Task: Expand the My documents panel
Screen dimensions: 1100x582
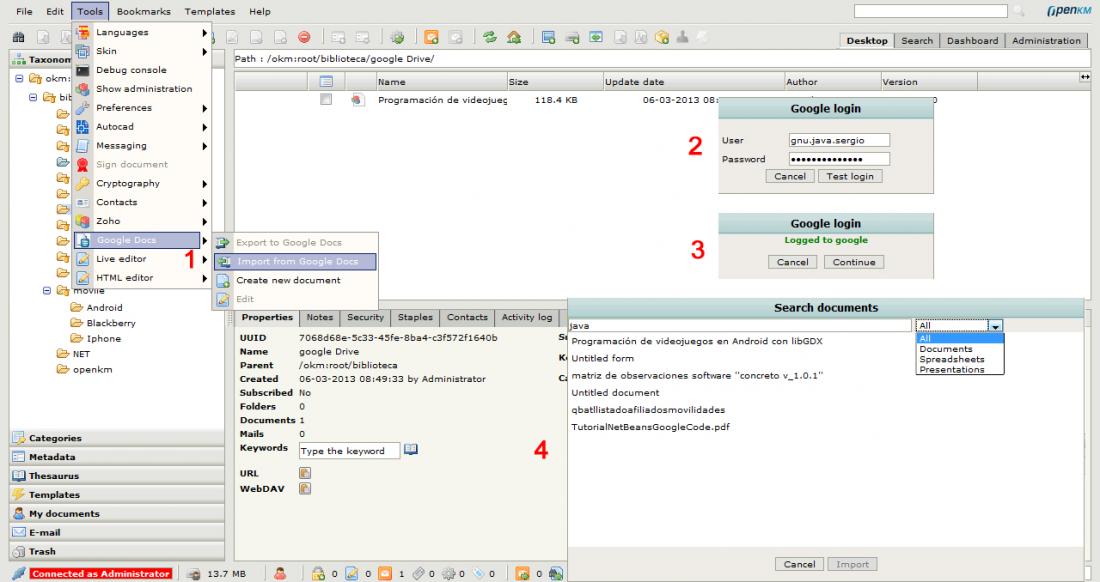Action: [117, 513]
